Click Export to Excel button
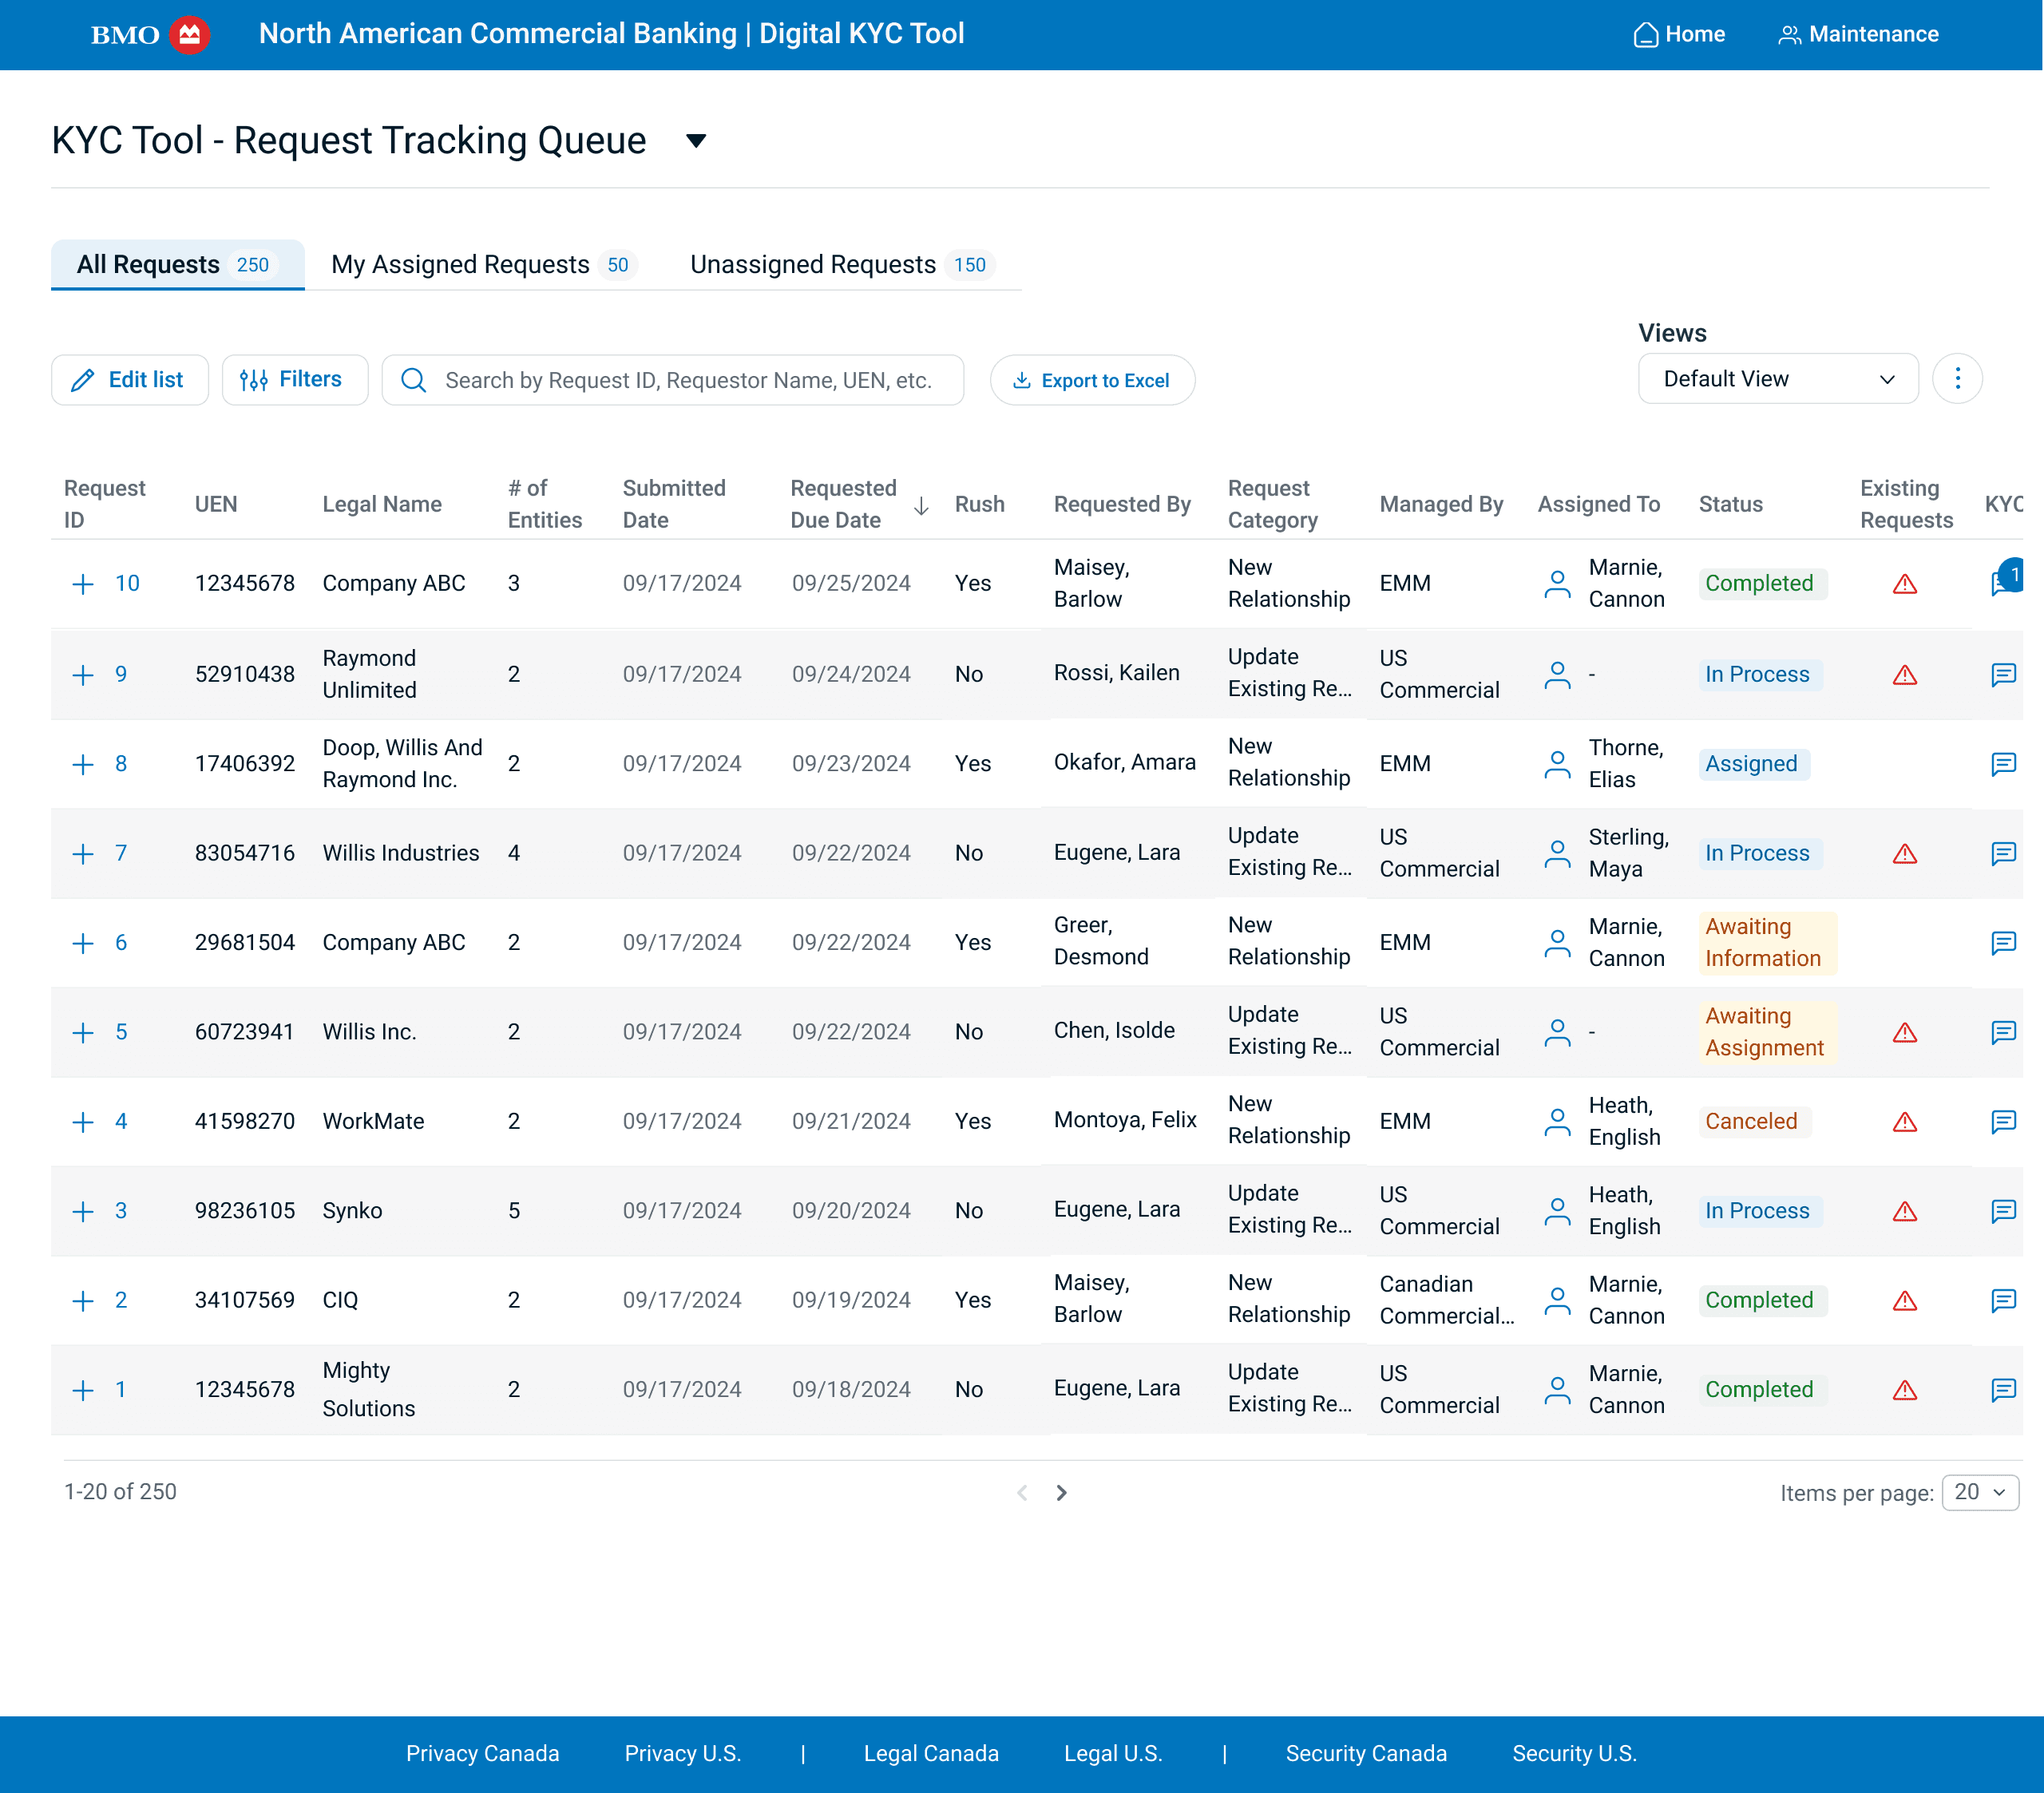The image size is (2044, 1793). [x=1092, y=380]
